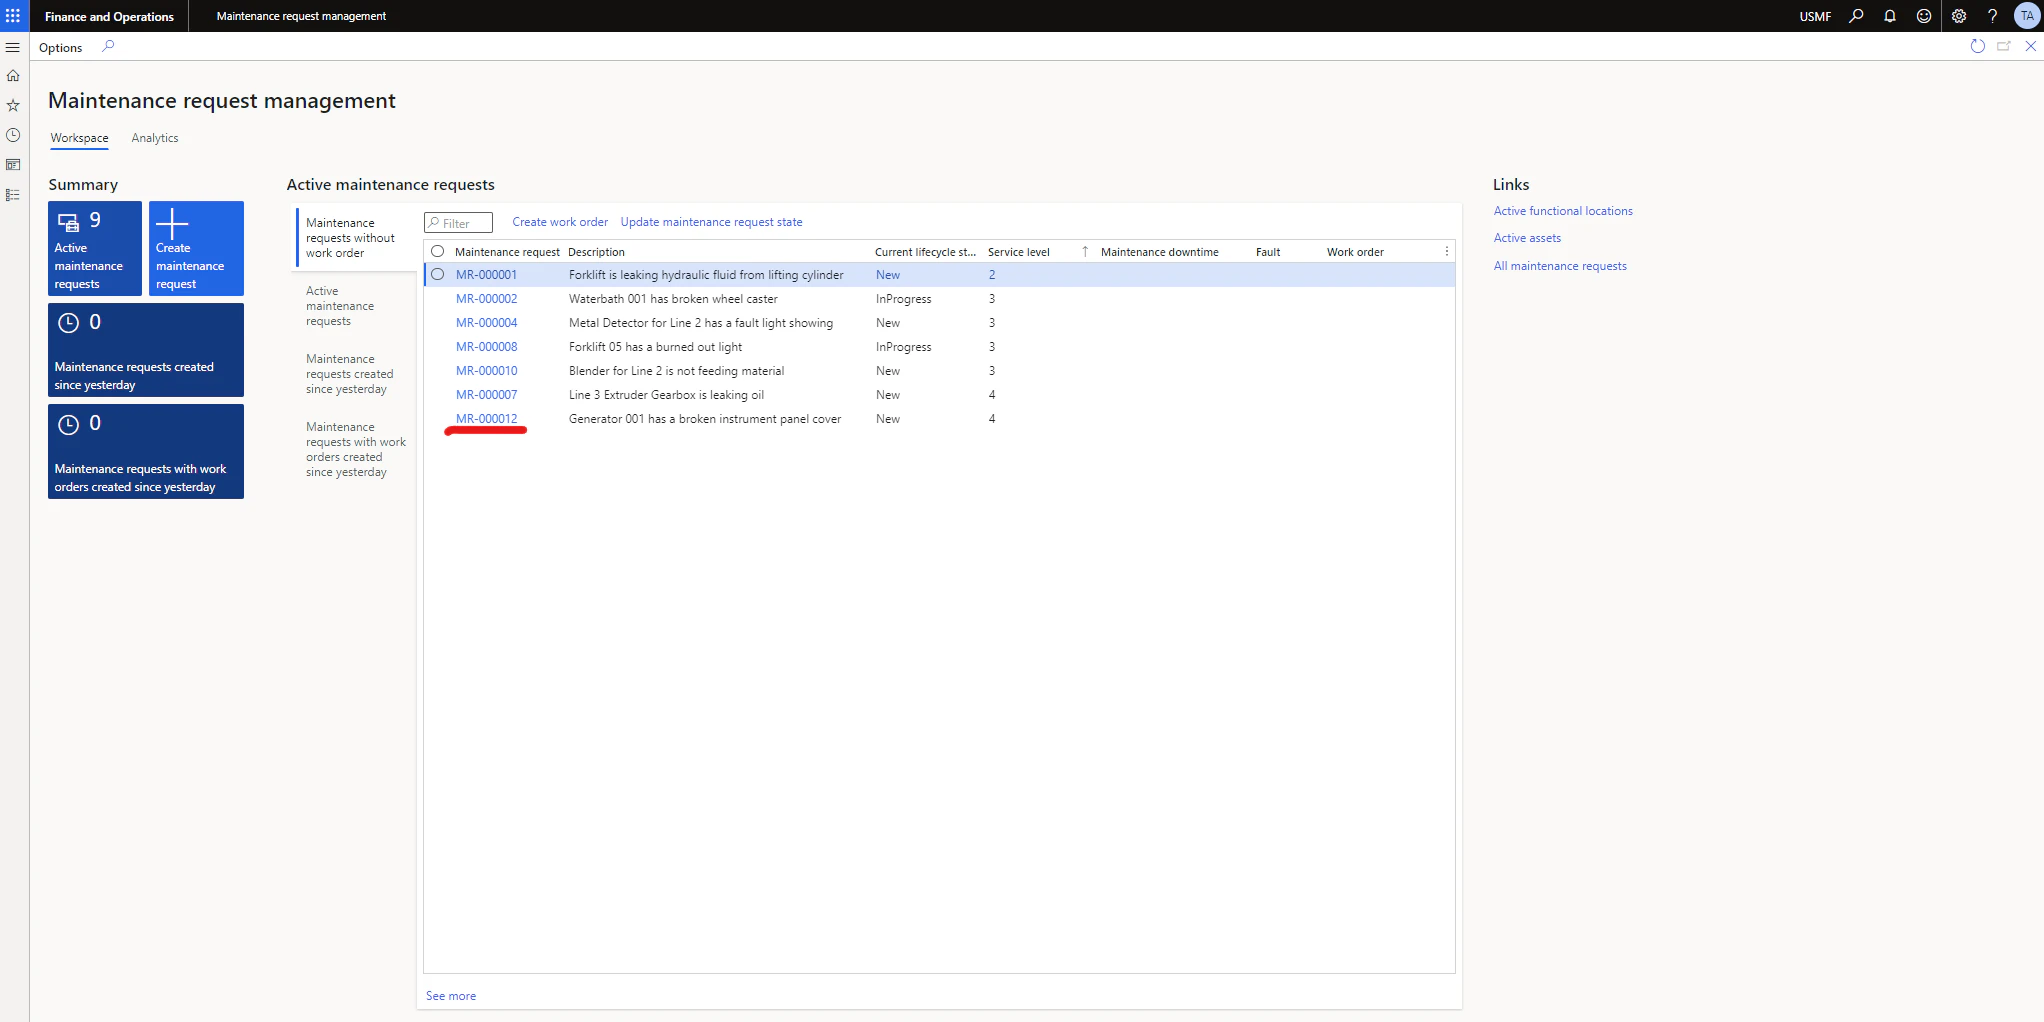Open page in new window icon
Viewport: 2044px width, 1022px height.
2004,46
